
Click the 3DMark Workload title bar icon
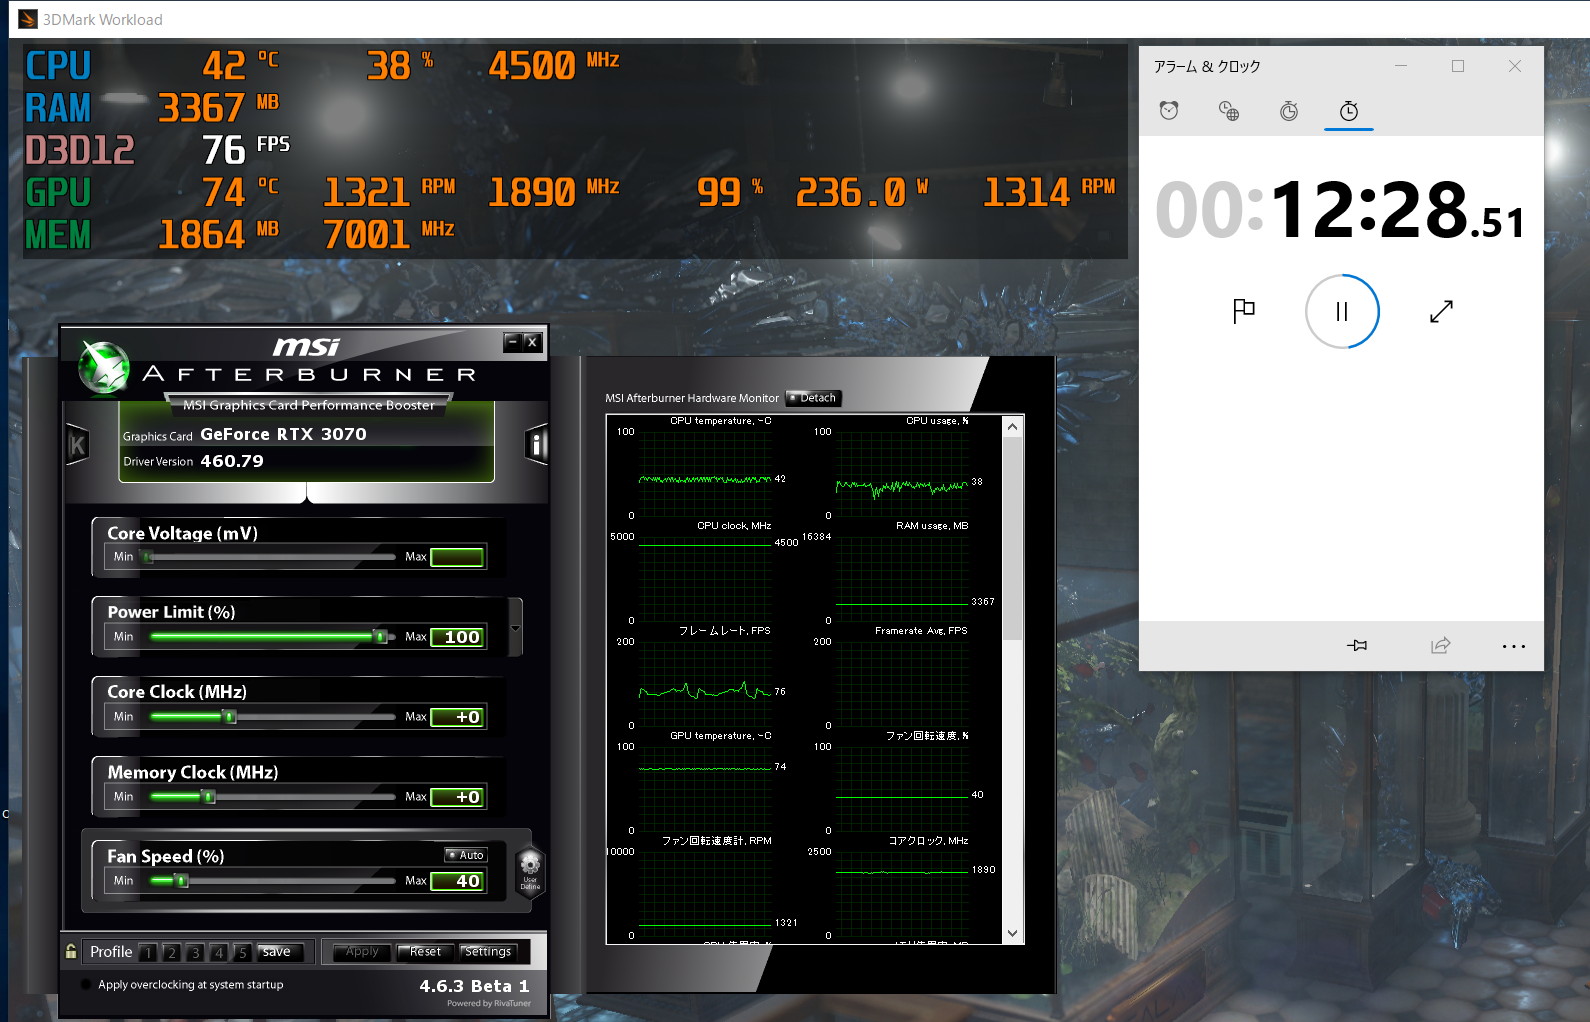[28, 19]
